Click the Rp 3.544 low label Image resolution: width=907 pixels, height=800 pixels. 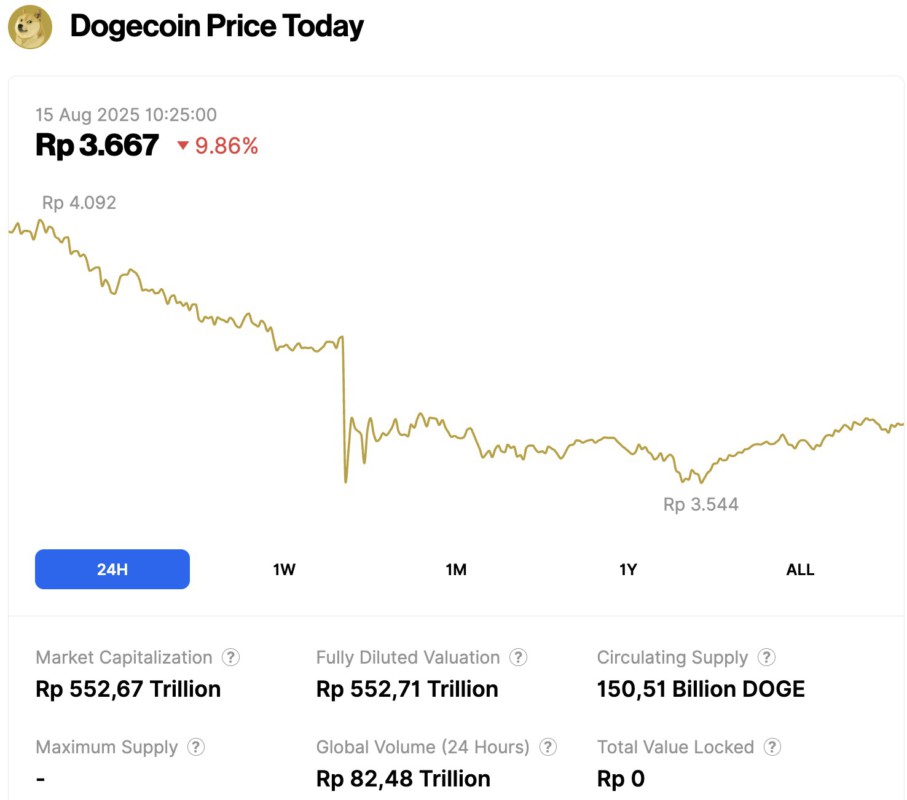pyautogui.click(x=700, y=504)
